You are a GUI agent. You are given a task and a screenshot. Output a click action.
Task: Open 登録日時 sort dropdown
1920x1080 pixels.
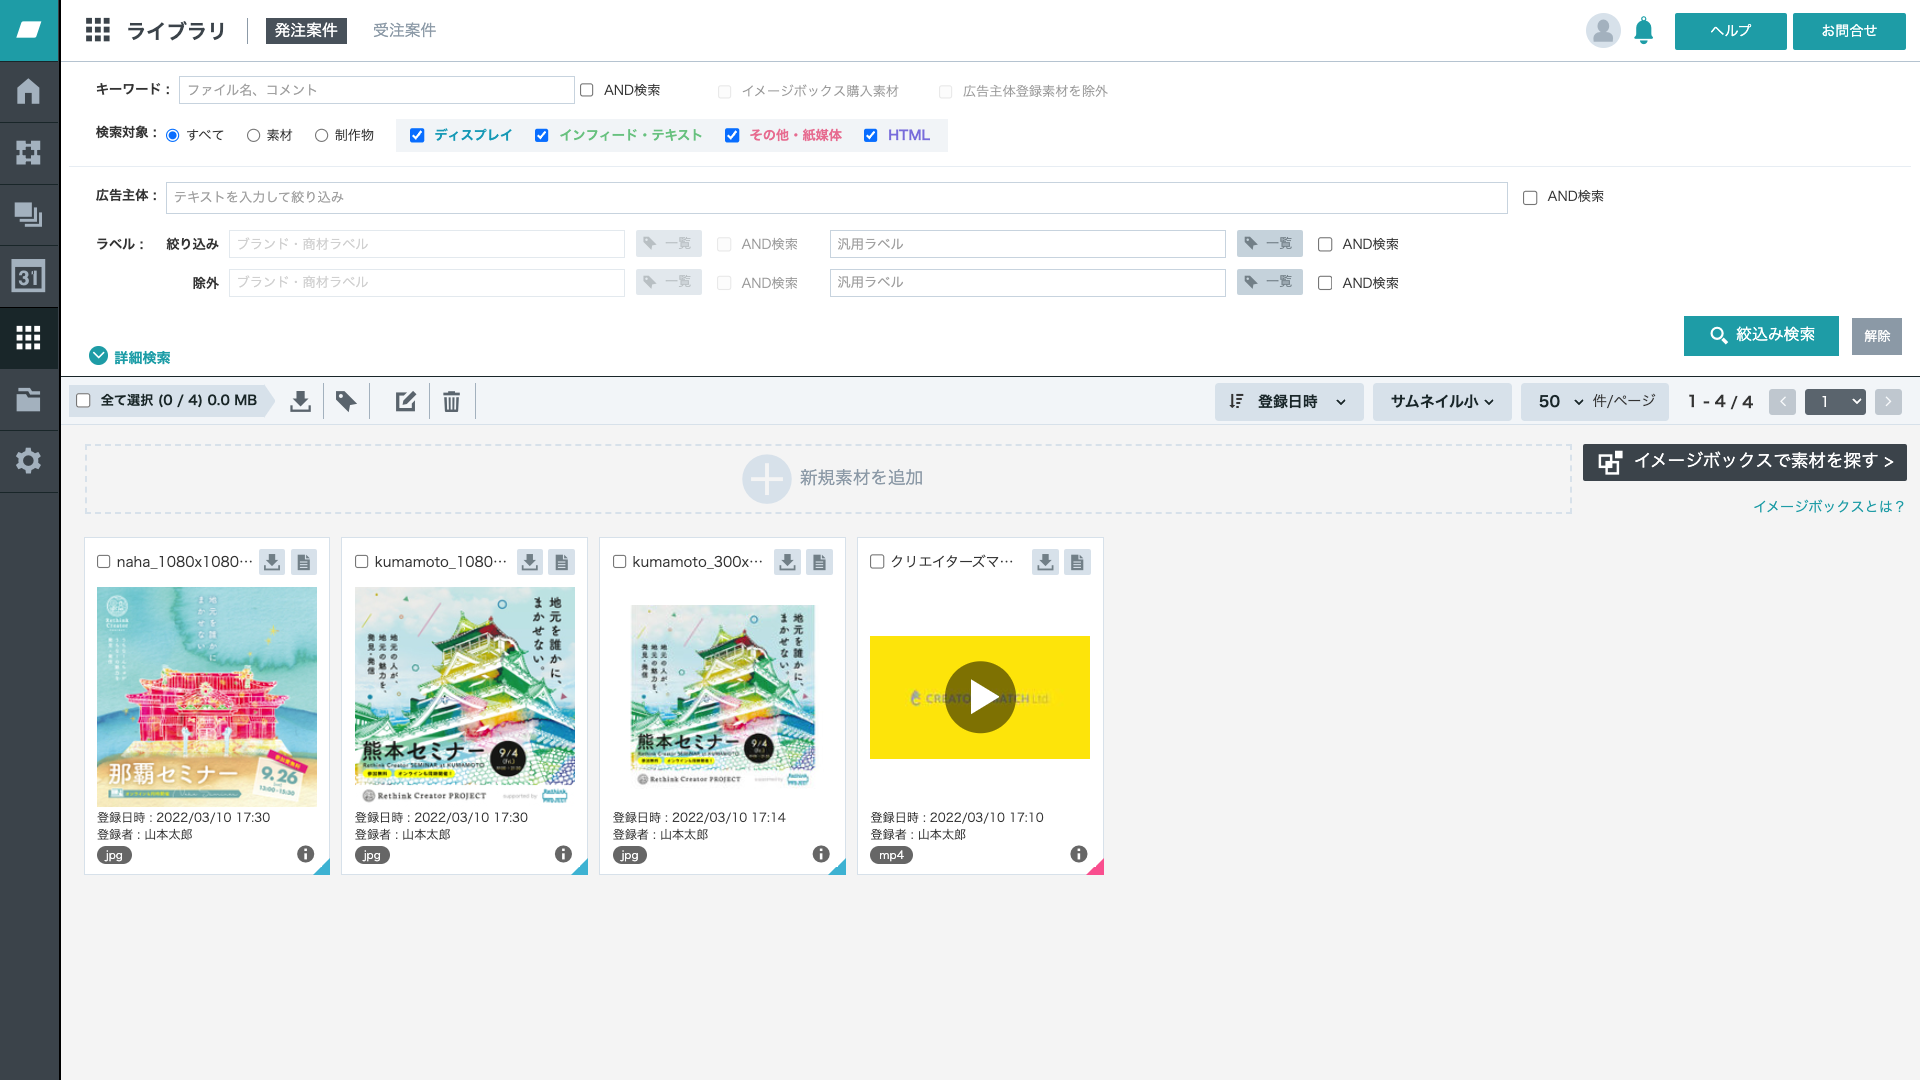[1289, 401]
